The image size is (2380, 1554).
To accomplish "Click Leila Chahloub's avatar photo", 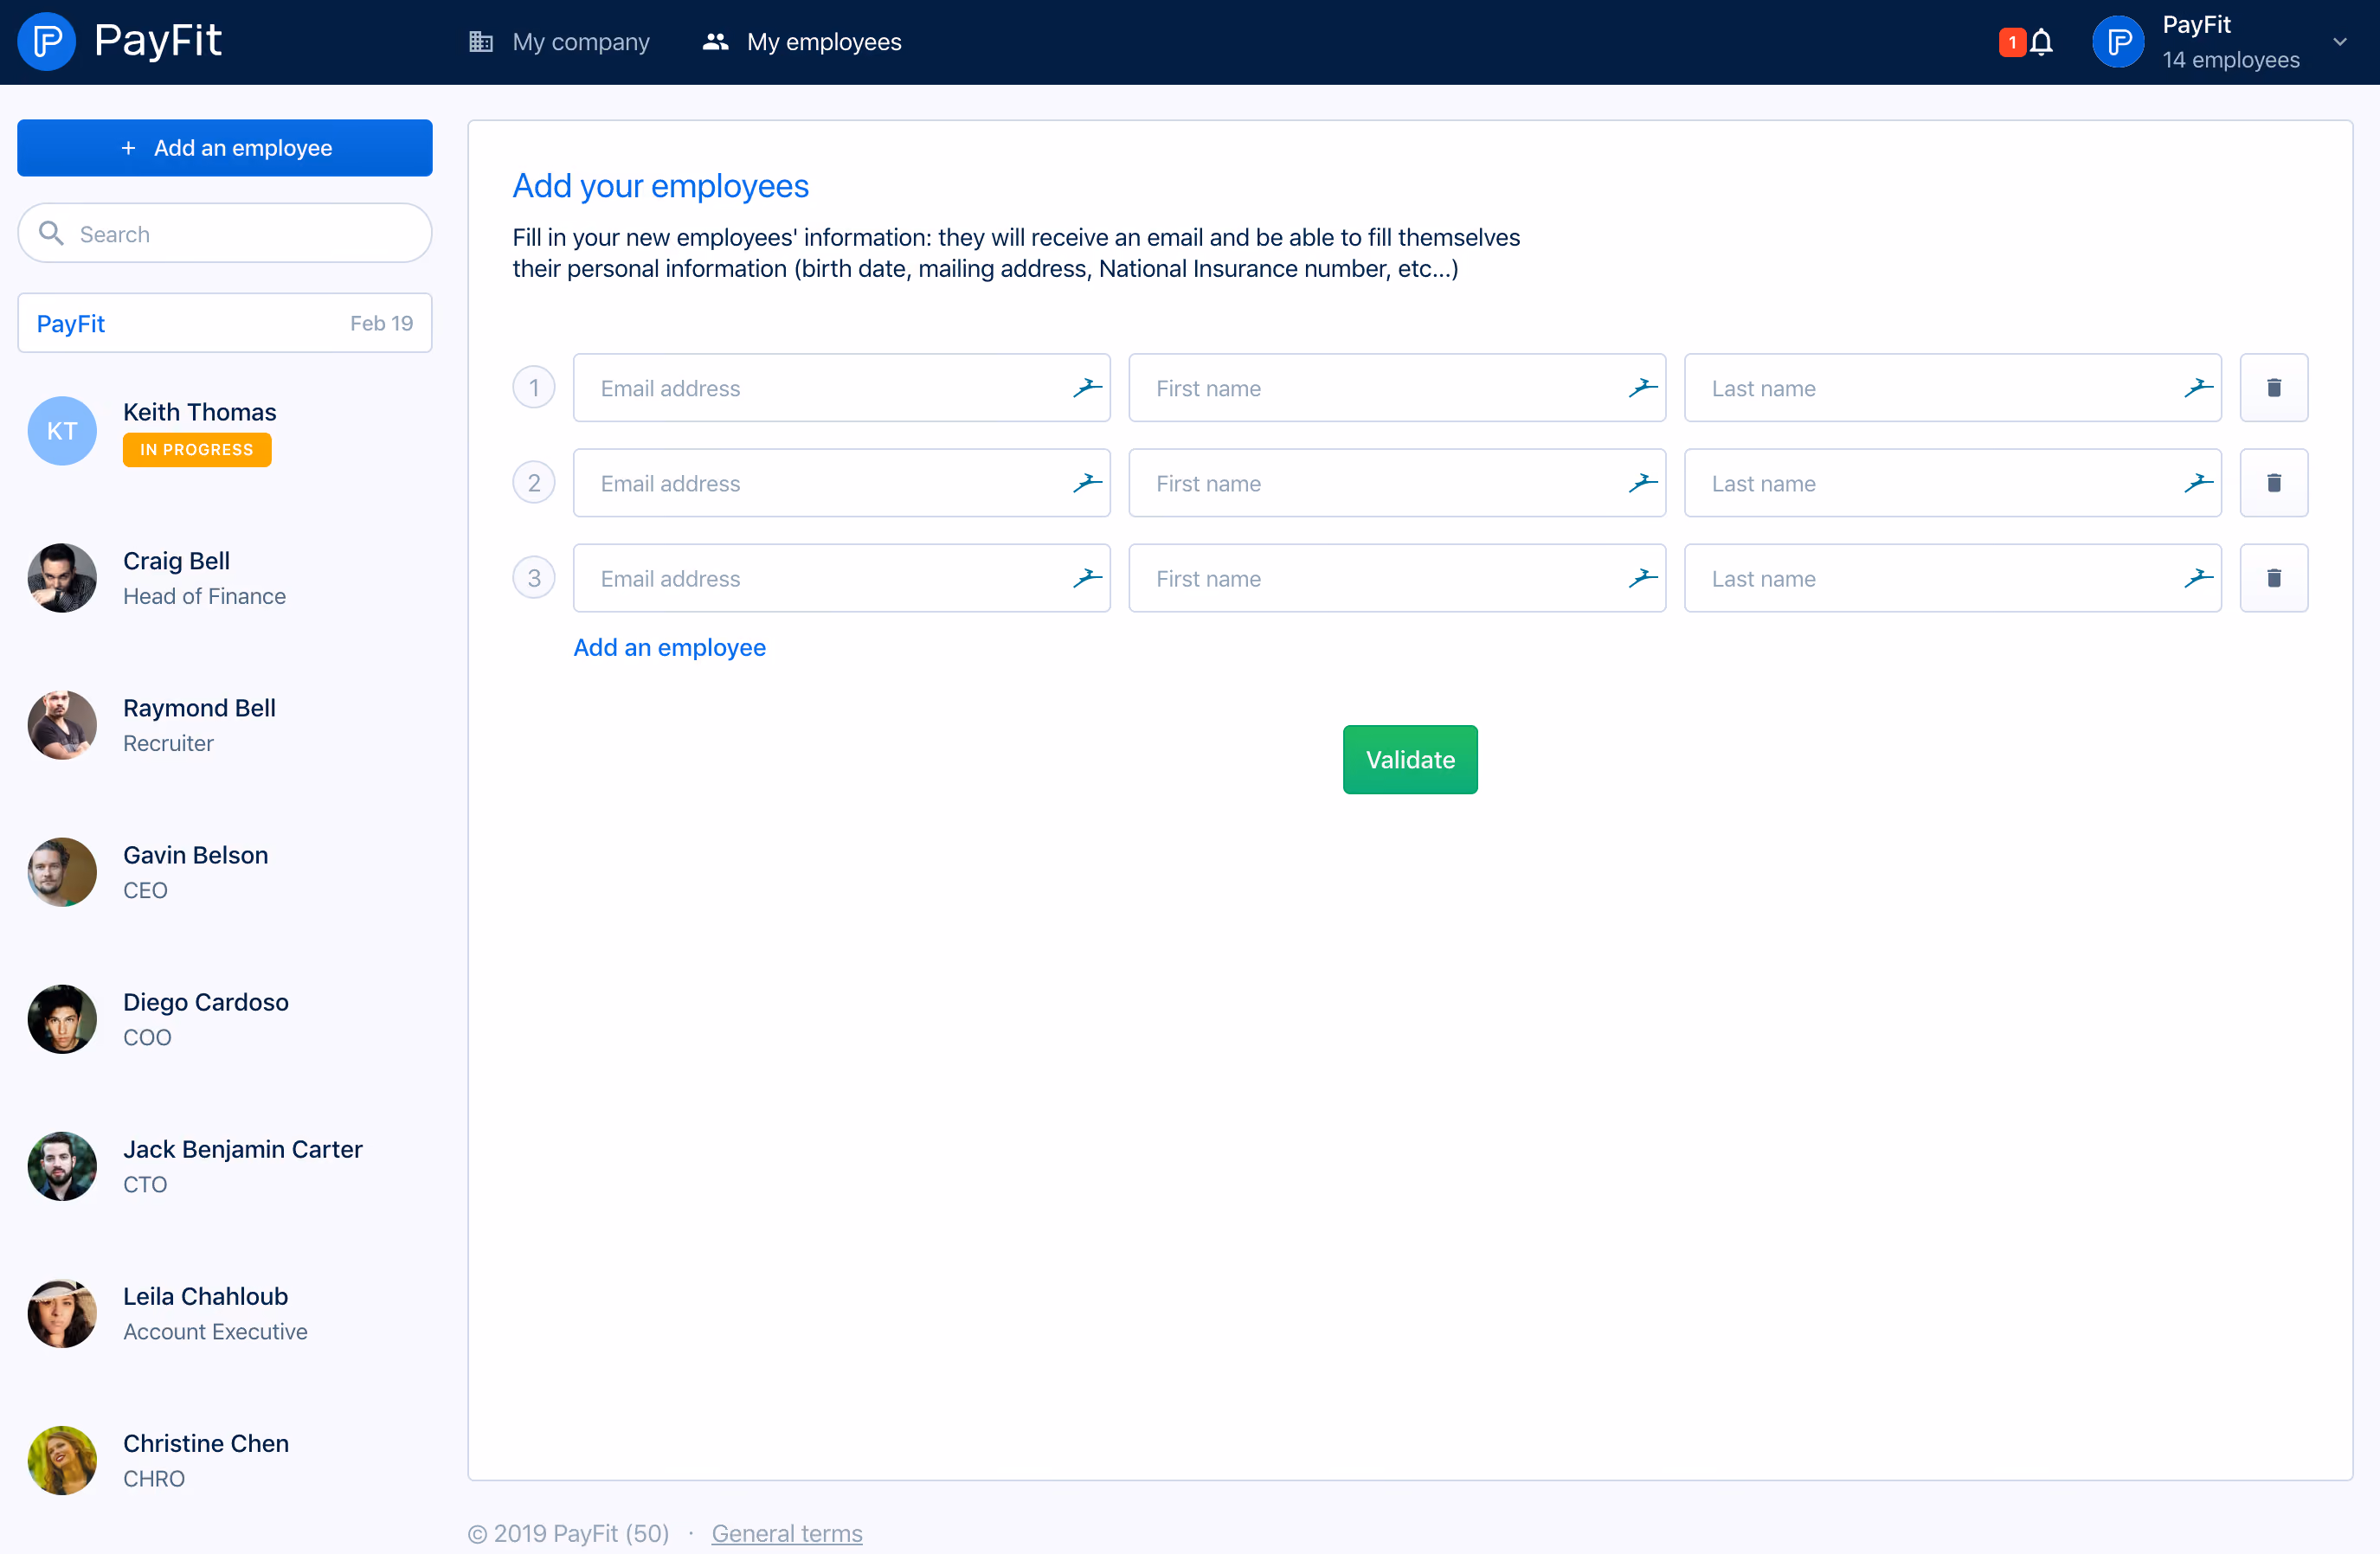I will (62, 1313).
